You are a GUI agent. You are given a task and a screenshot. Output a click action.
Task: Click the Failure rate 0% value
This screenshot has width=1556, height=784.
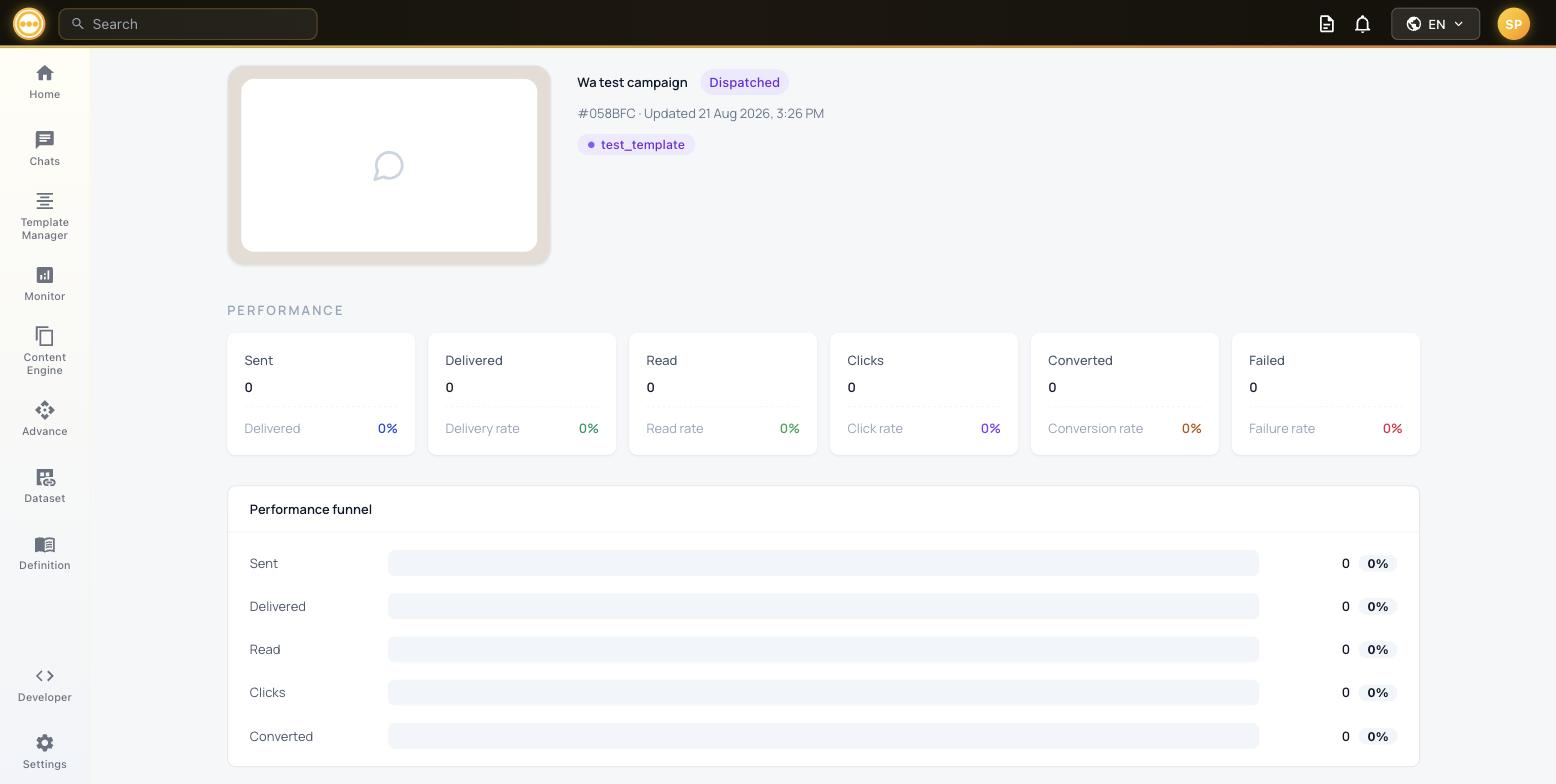1393,429
